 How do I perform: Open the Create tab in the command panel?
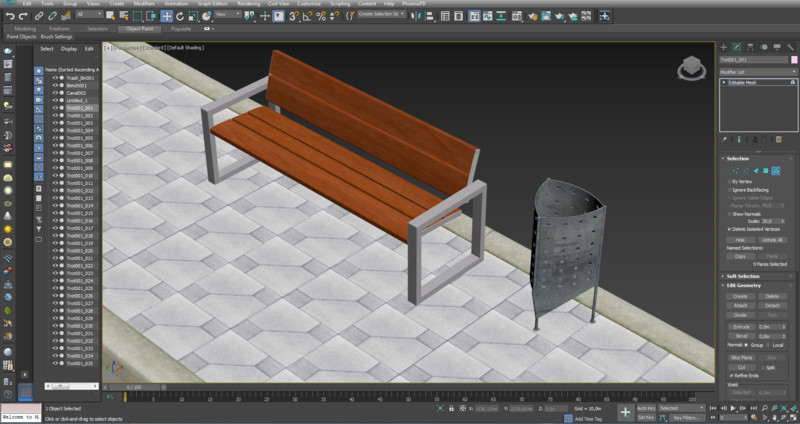pos(724,47)
